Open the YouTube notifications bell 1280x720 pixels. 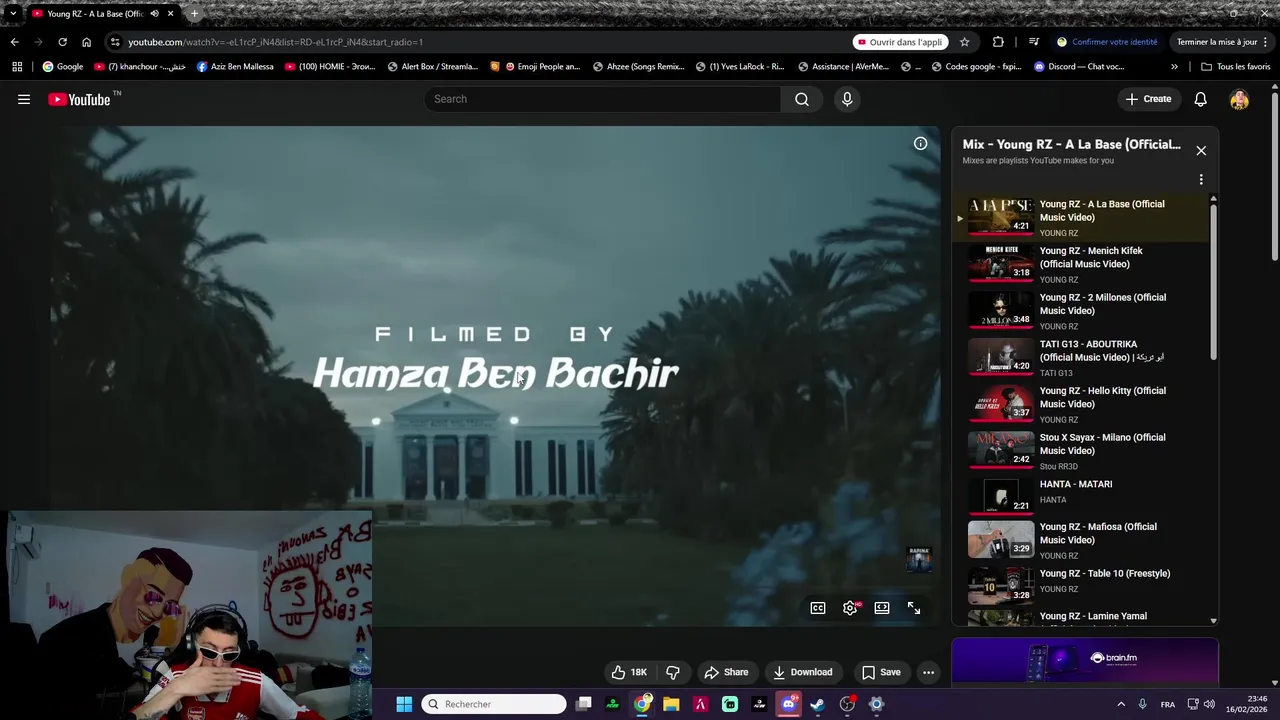click(1200, 99)
